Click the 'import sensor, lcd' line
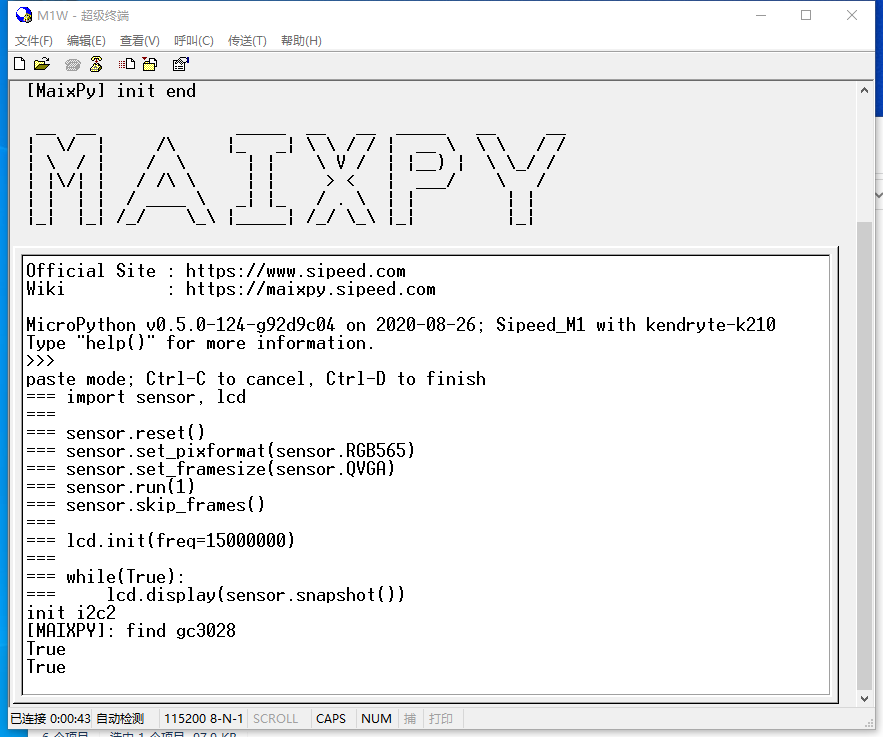The image size is (883, 737). pos(156,397)
